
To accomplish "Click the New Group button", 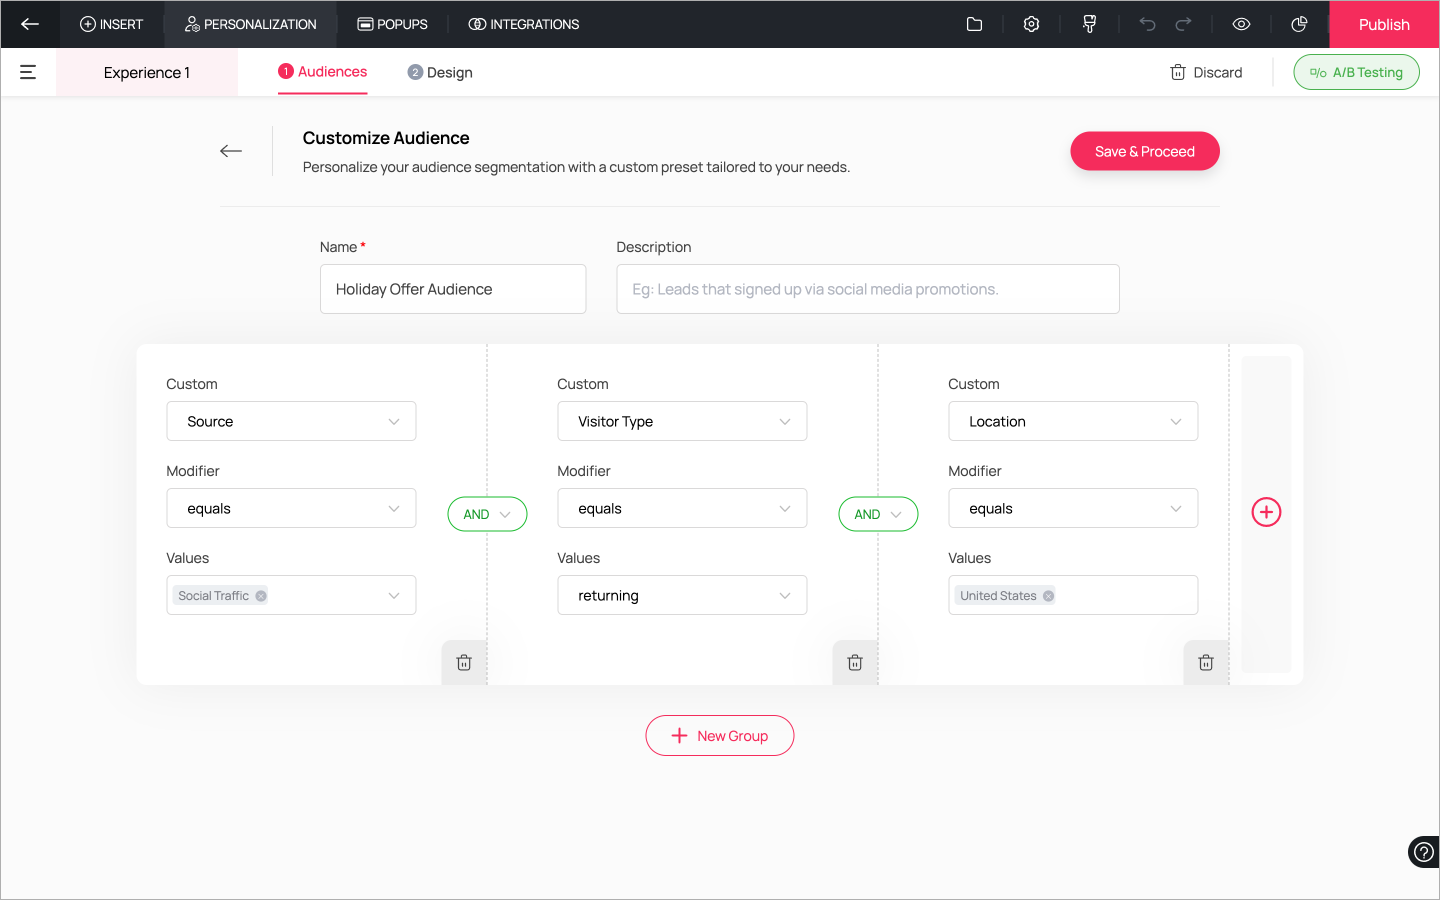I will click(719, 735).
